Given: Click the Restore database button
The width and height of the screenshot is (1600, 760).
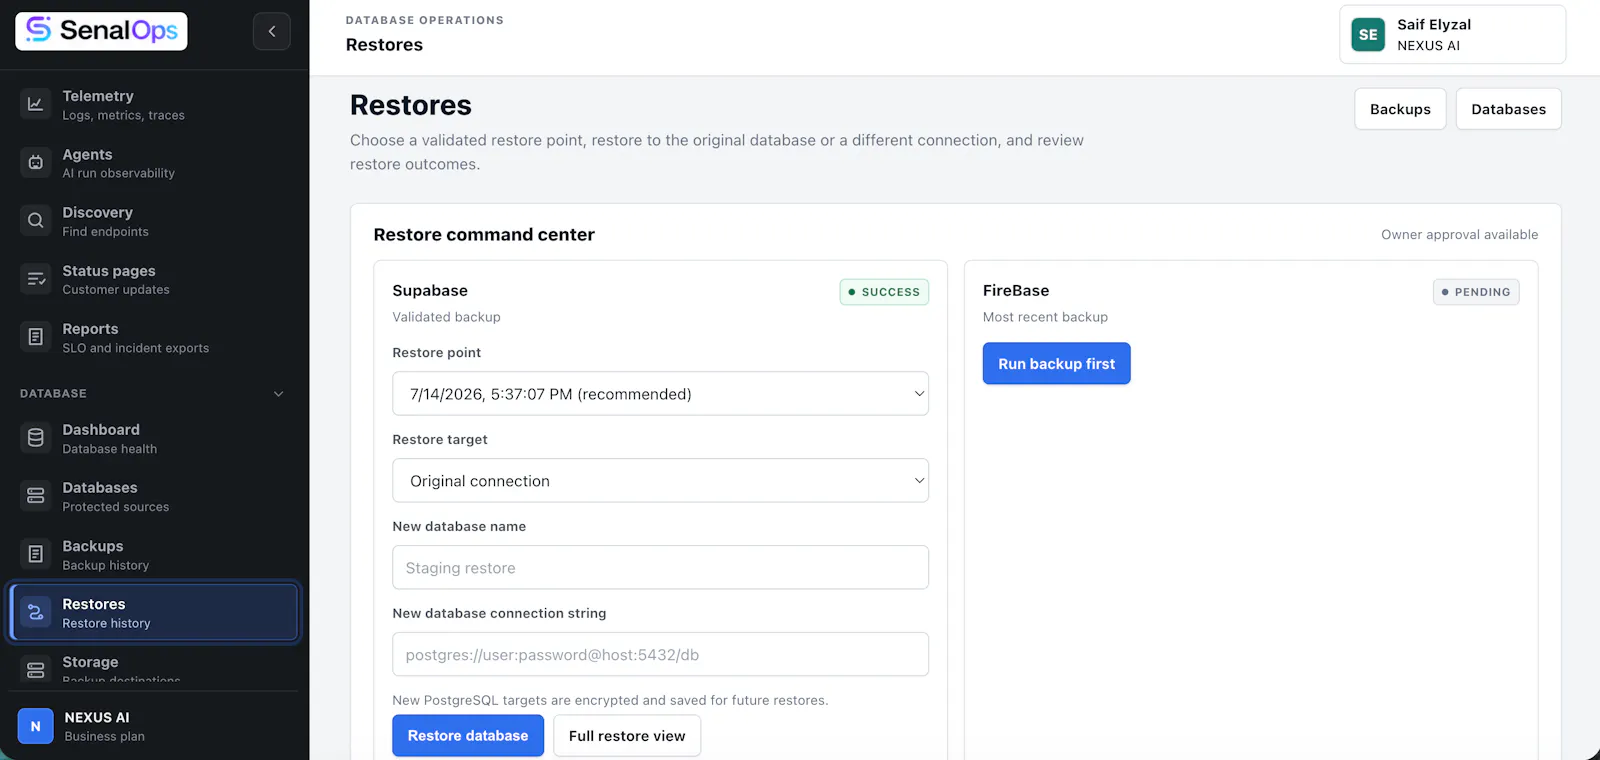Looking at the screenshot, I should point(468,736).
